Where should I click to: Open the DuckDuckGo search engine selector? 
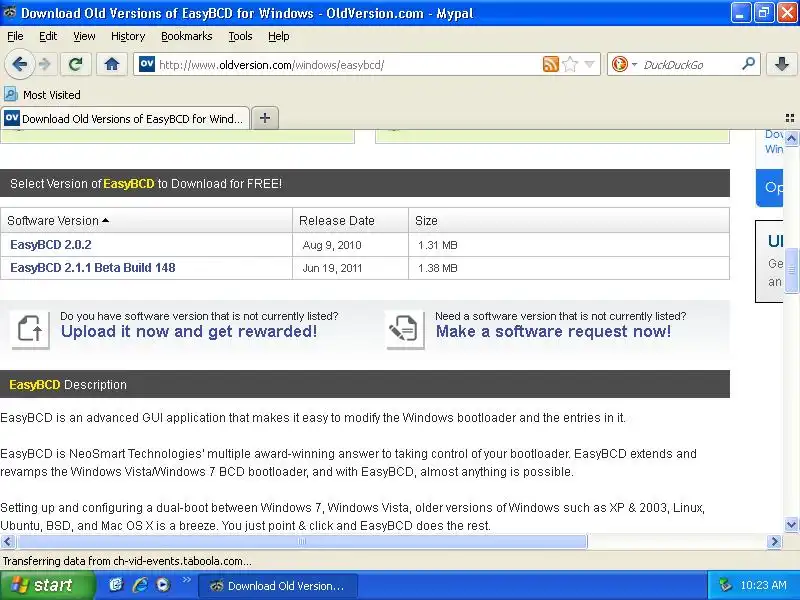coord(624,64)
